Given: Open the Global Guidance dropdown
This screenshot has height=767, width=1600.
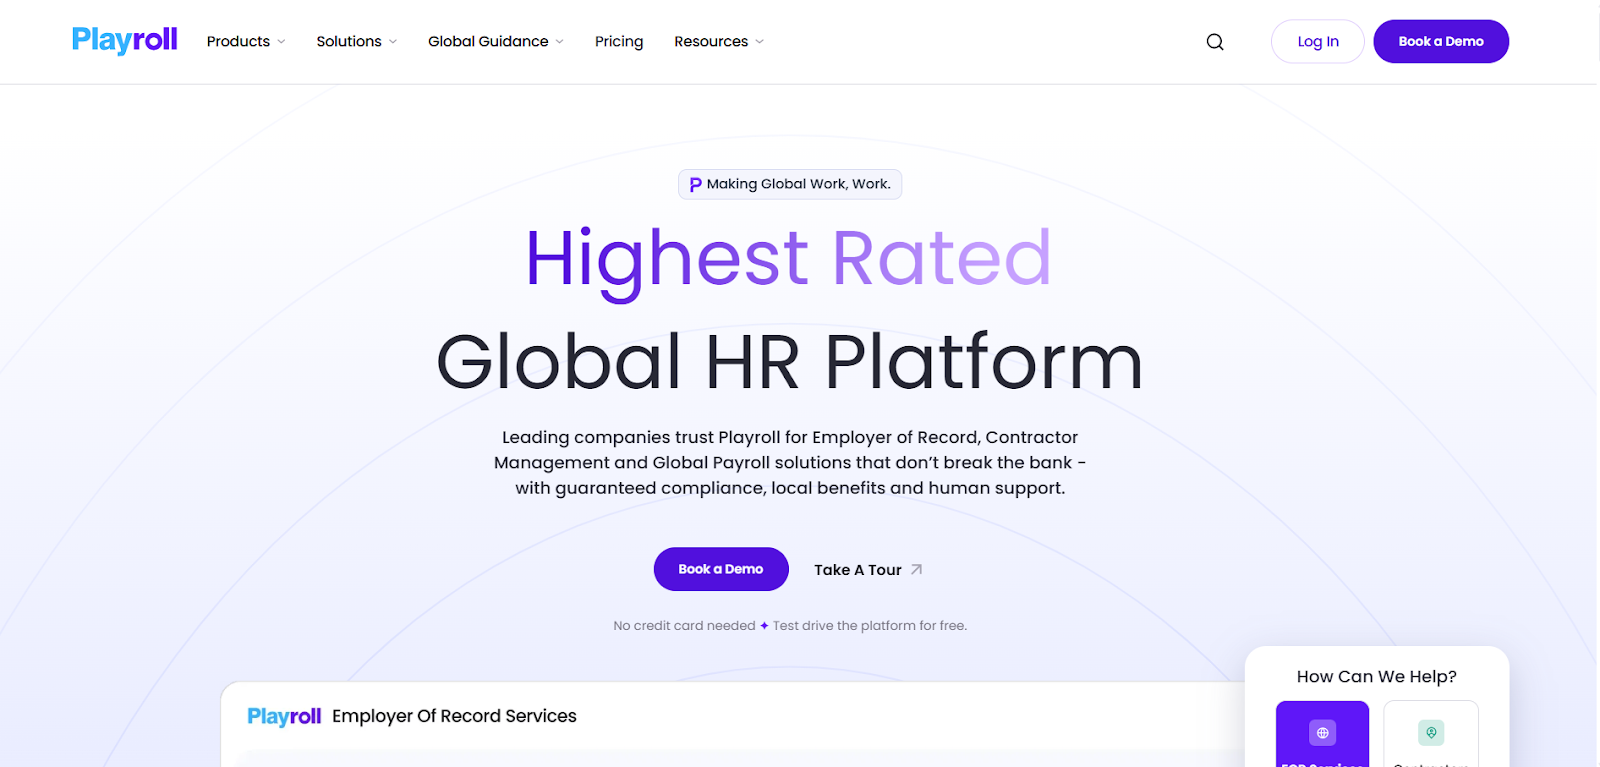Looking at the screenshot, I should 496,41.
